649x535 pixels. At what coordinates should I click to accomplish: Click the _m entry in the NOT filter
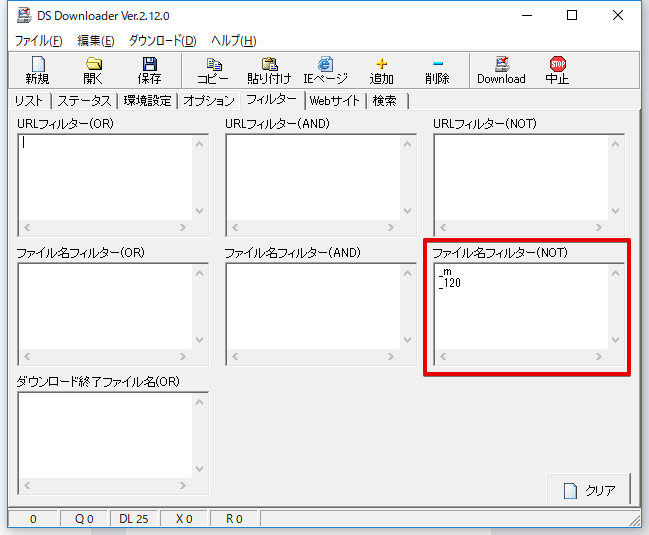[446, 272]
